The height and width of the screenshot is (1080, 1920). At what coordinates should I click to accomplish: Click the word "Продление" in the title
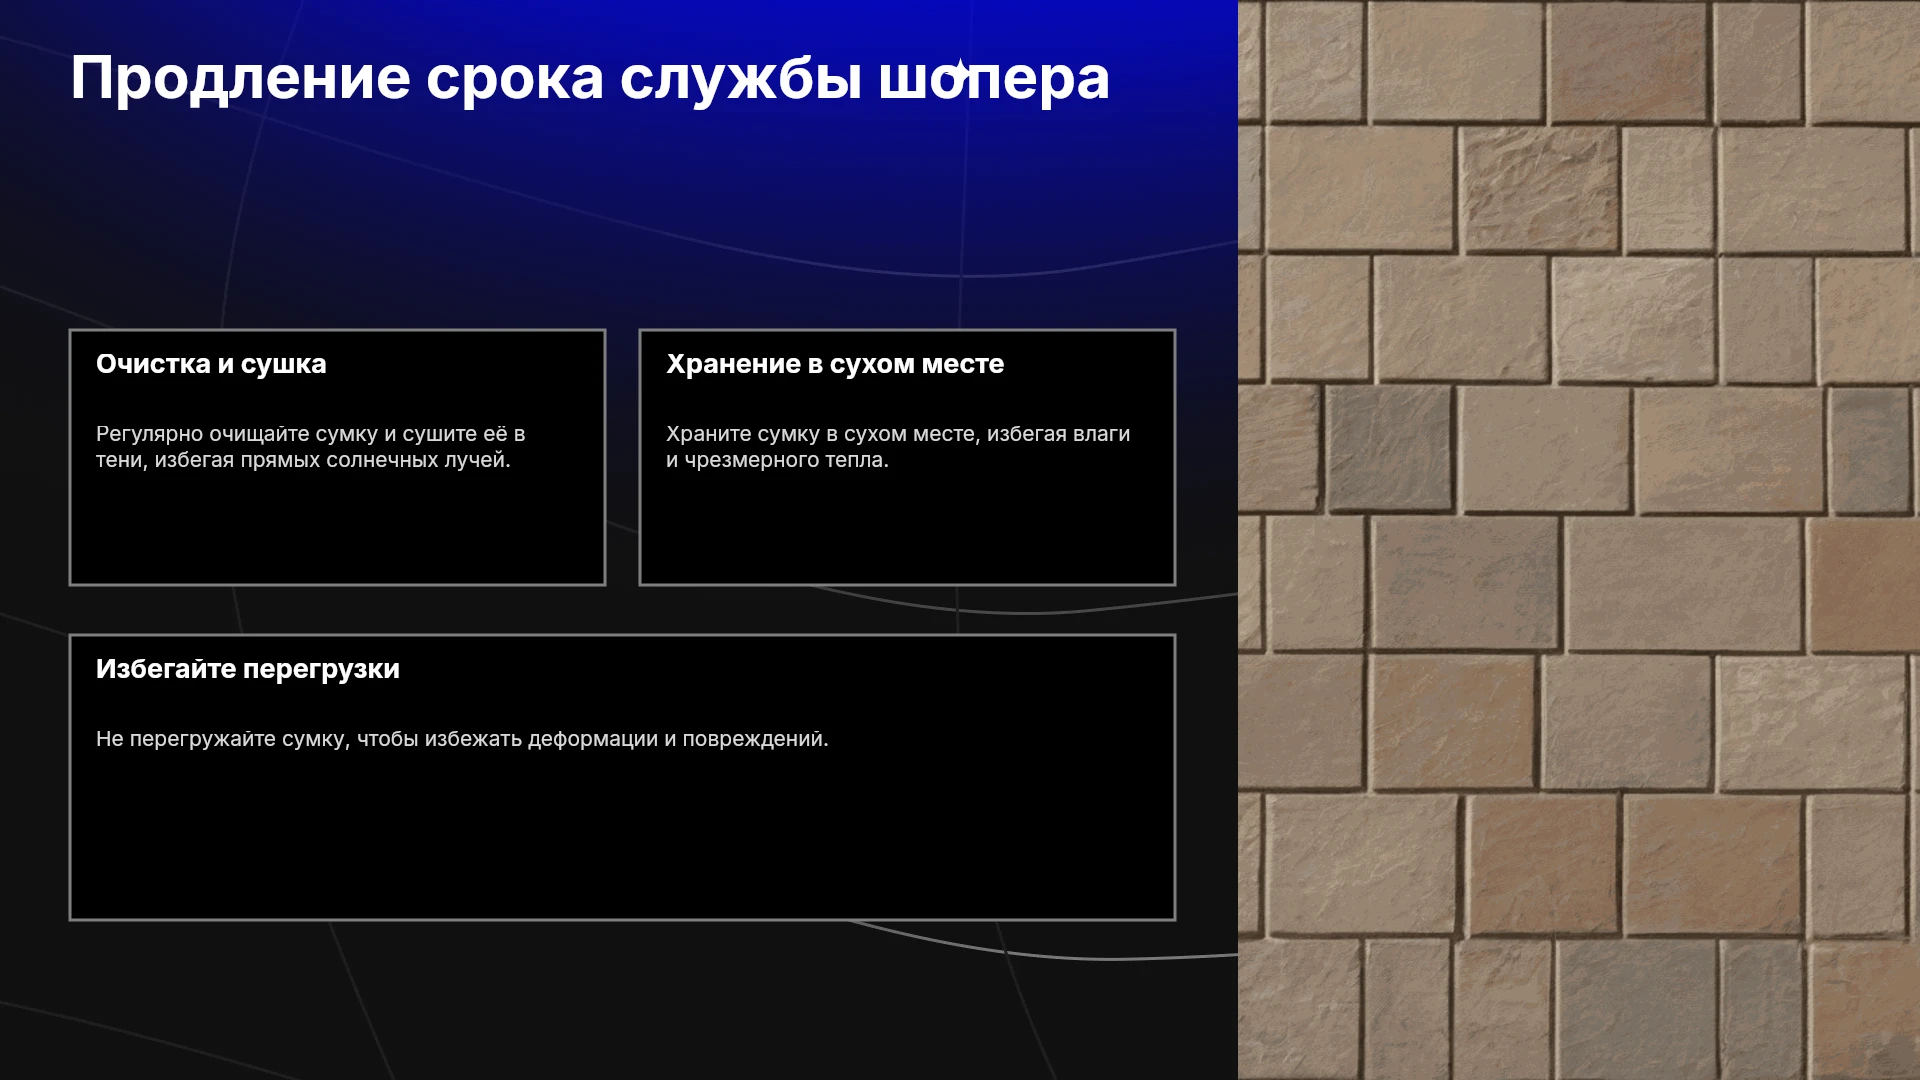point(240,79)
